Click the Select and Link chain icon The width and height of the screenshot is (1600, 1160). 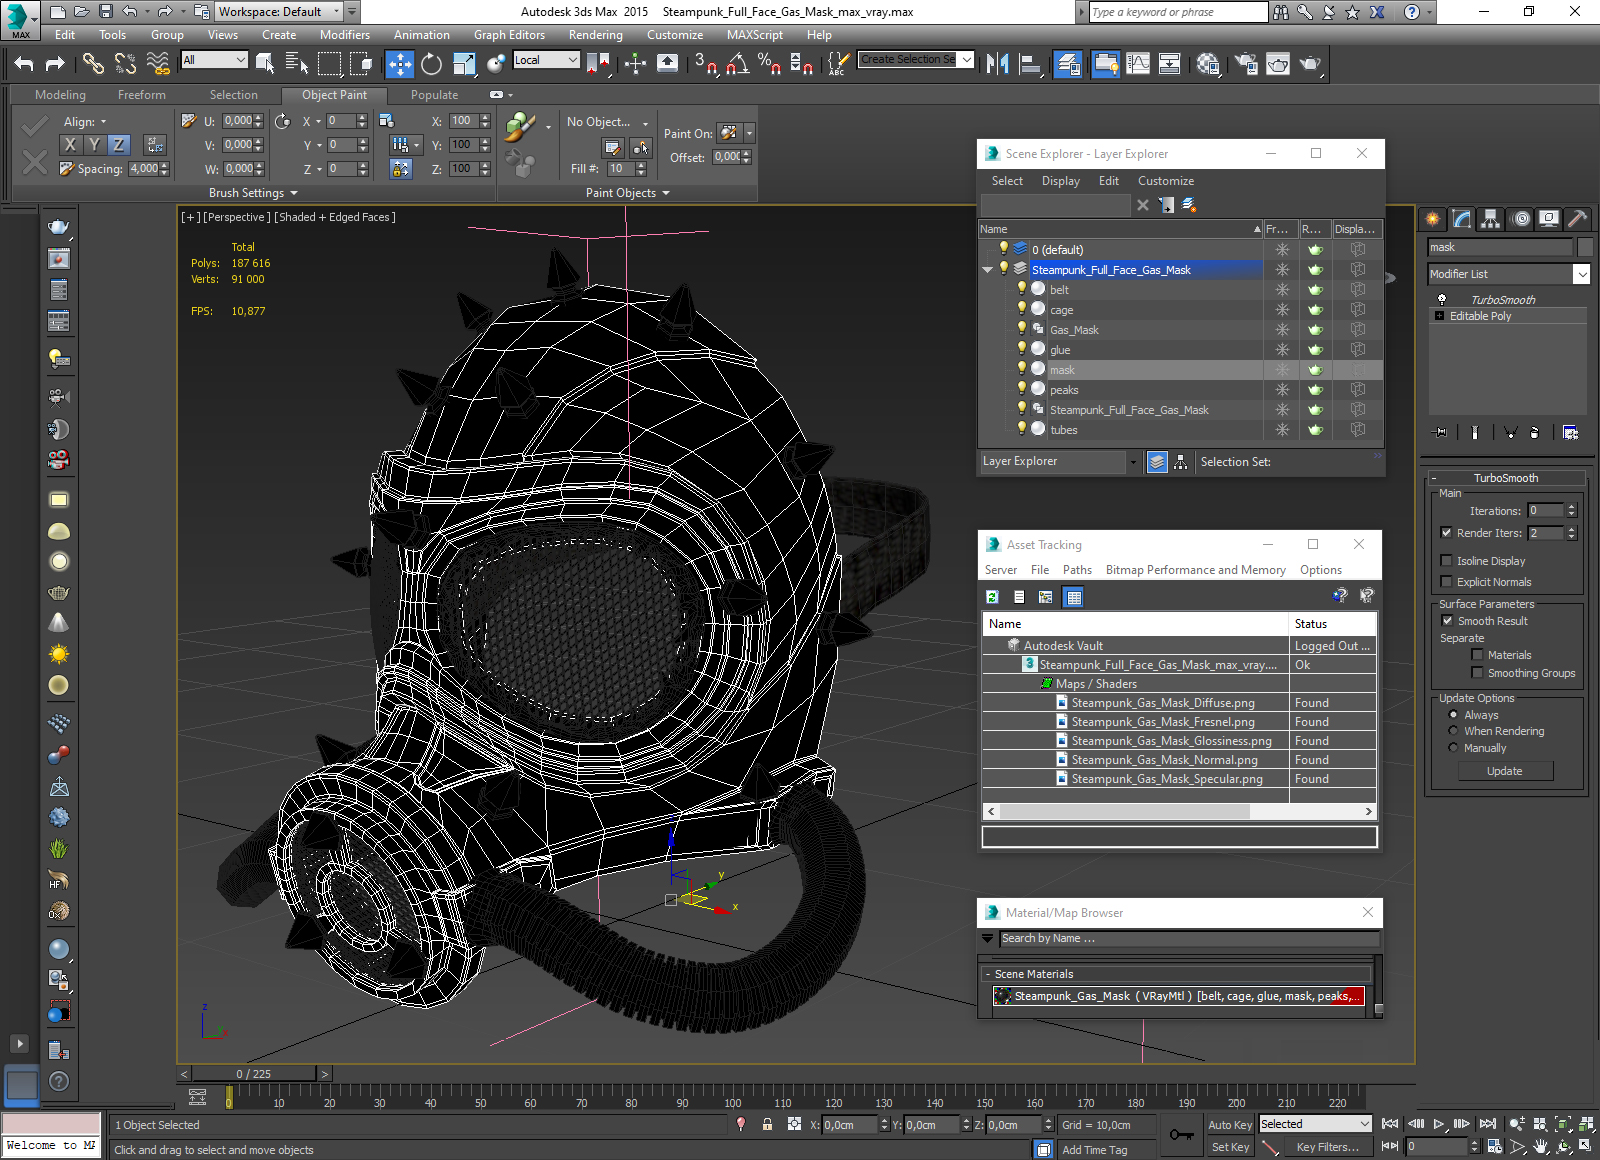tap(93, 64)
